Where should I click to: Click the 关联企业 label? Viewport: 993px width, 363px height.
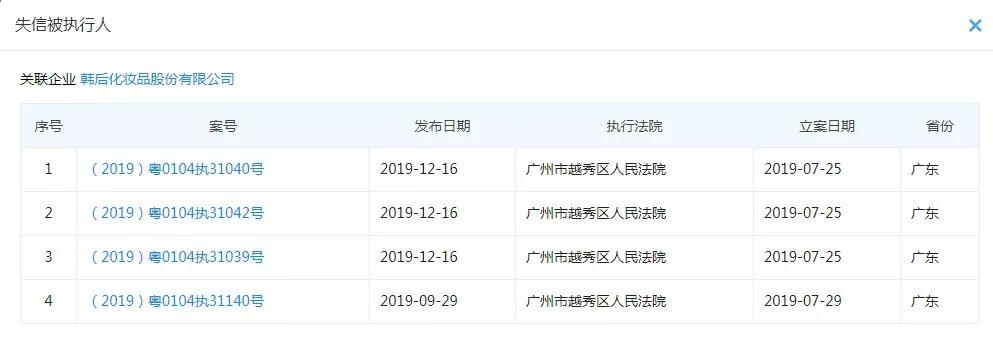point(47,79)
